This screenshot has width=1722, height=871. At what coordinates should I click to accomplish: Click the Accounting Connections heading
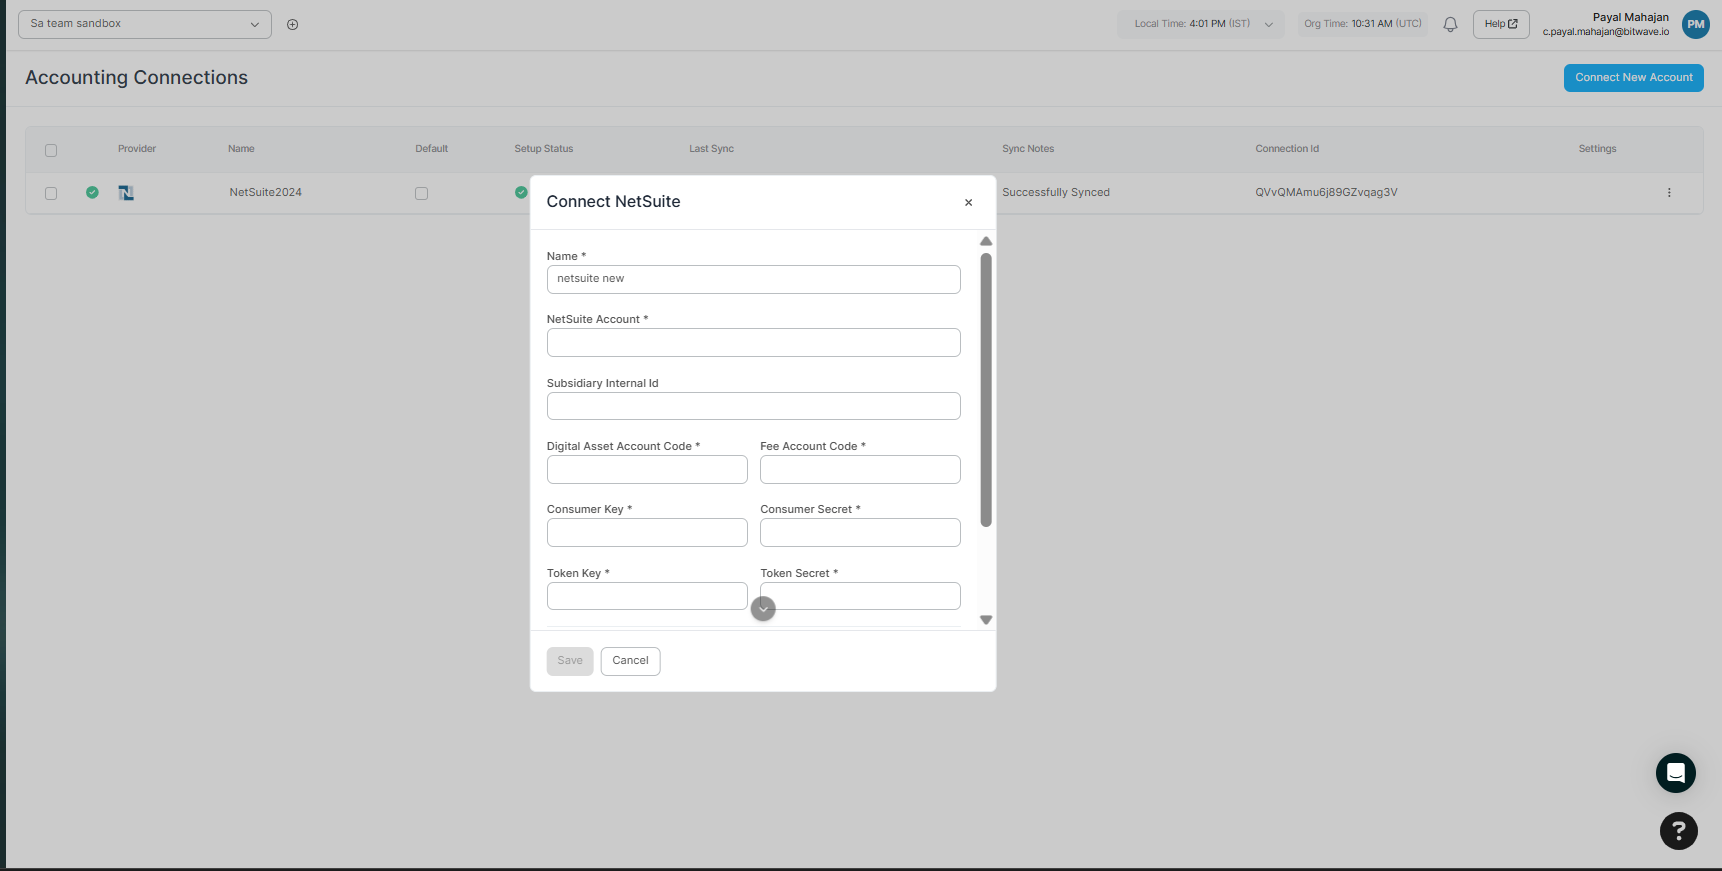137,78
